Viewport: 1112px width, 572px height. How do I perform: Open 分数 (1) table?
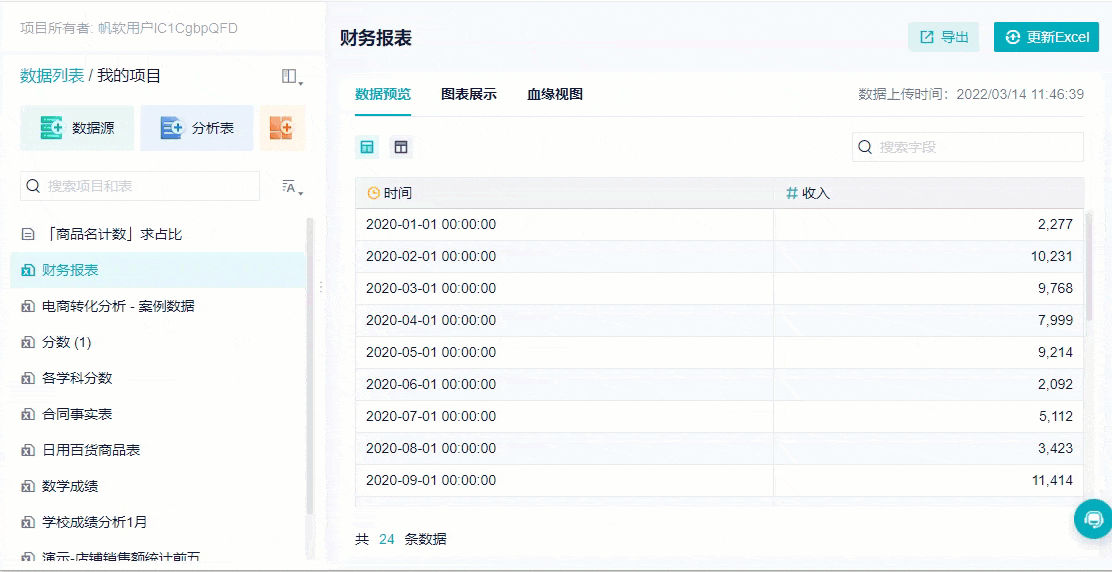coord(158,342)
